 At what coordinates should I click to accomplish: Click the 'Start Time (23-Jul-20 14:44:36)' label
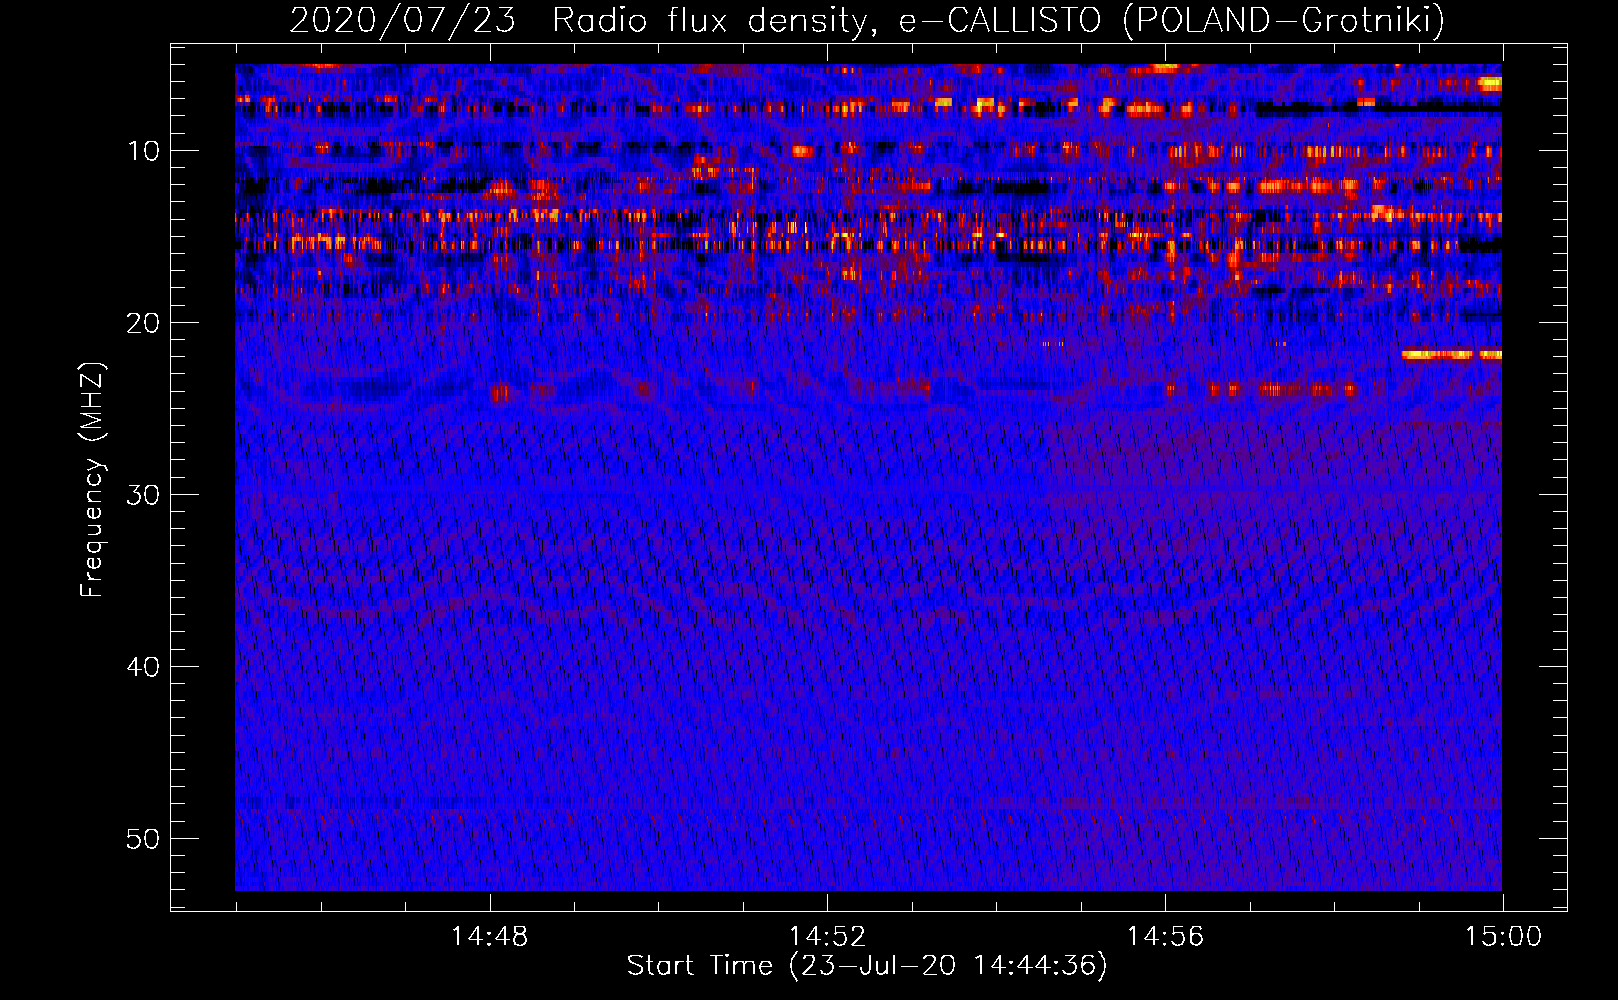point(867,966)
